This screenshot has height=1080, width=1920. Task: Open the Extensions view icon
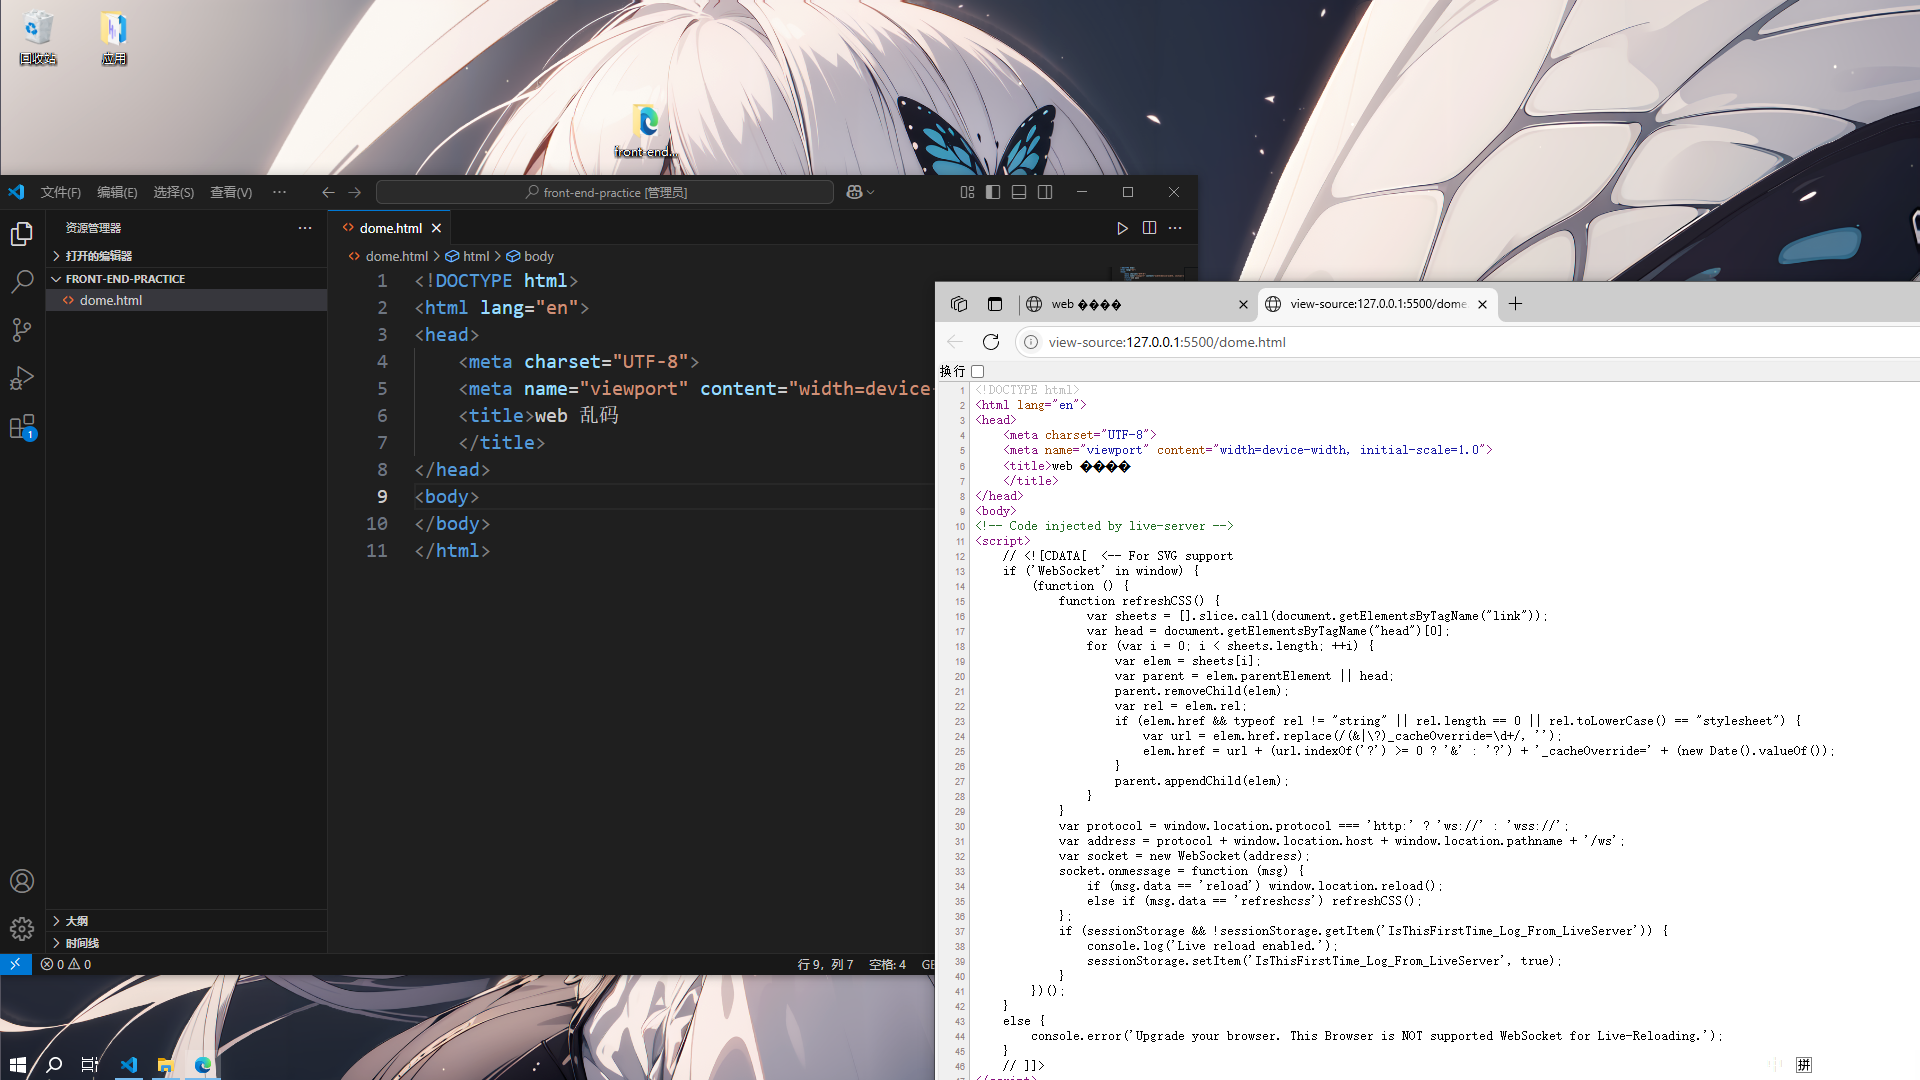pyautogui.click(x=22, y=427)
